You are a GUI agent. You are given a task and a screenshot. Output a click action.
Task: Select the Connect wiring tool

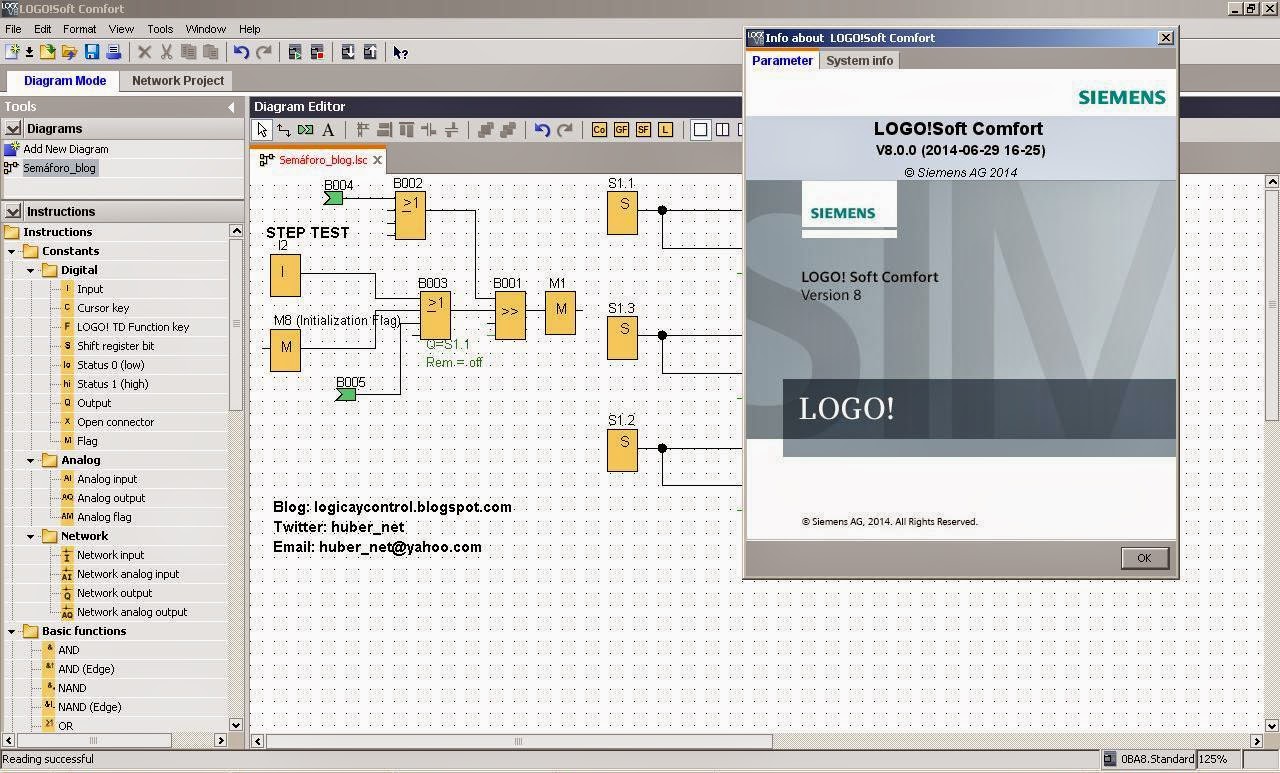284,130
